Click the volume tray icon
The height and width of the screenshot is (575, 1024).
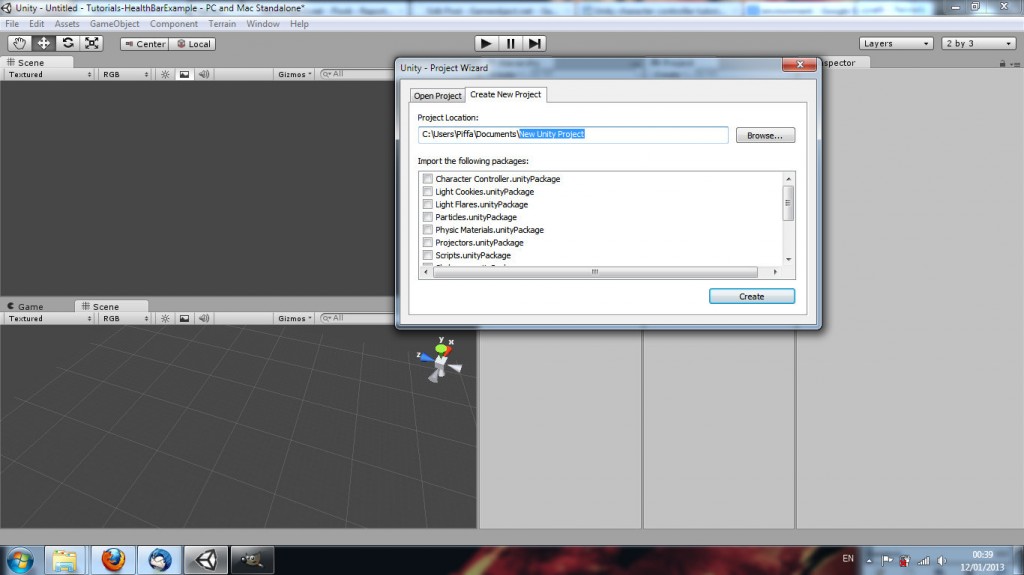(x=942, y=561)
